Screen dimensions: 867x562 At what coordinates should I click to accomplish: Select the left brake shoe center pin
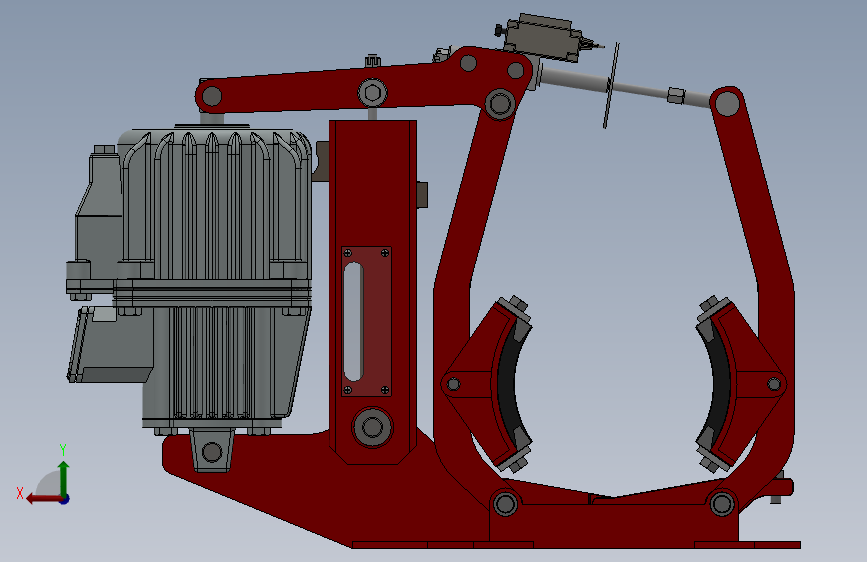[453, 384]
